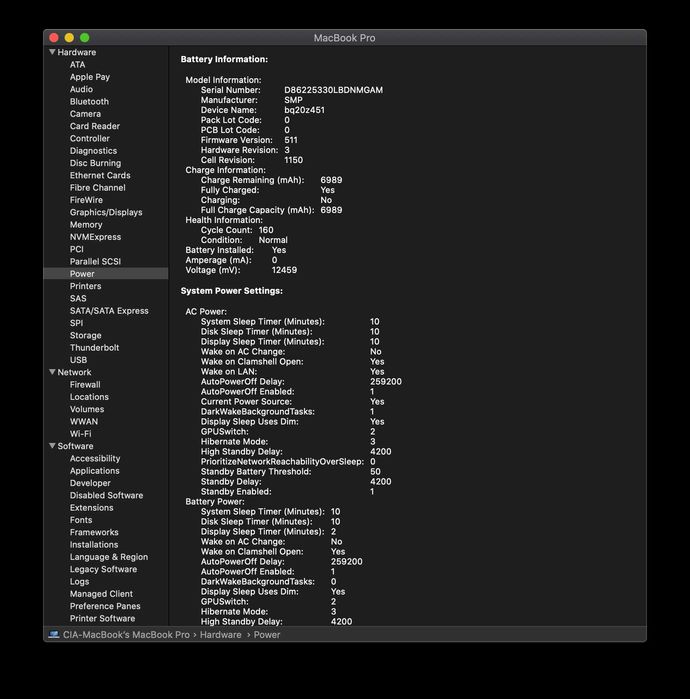Select Ethernet Cards entry
Image resolution: width=690 pixels, height=699 pixels.
[x=100, y=176]
